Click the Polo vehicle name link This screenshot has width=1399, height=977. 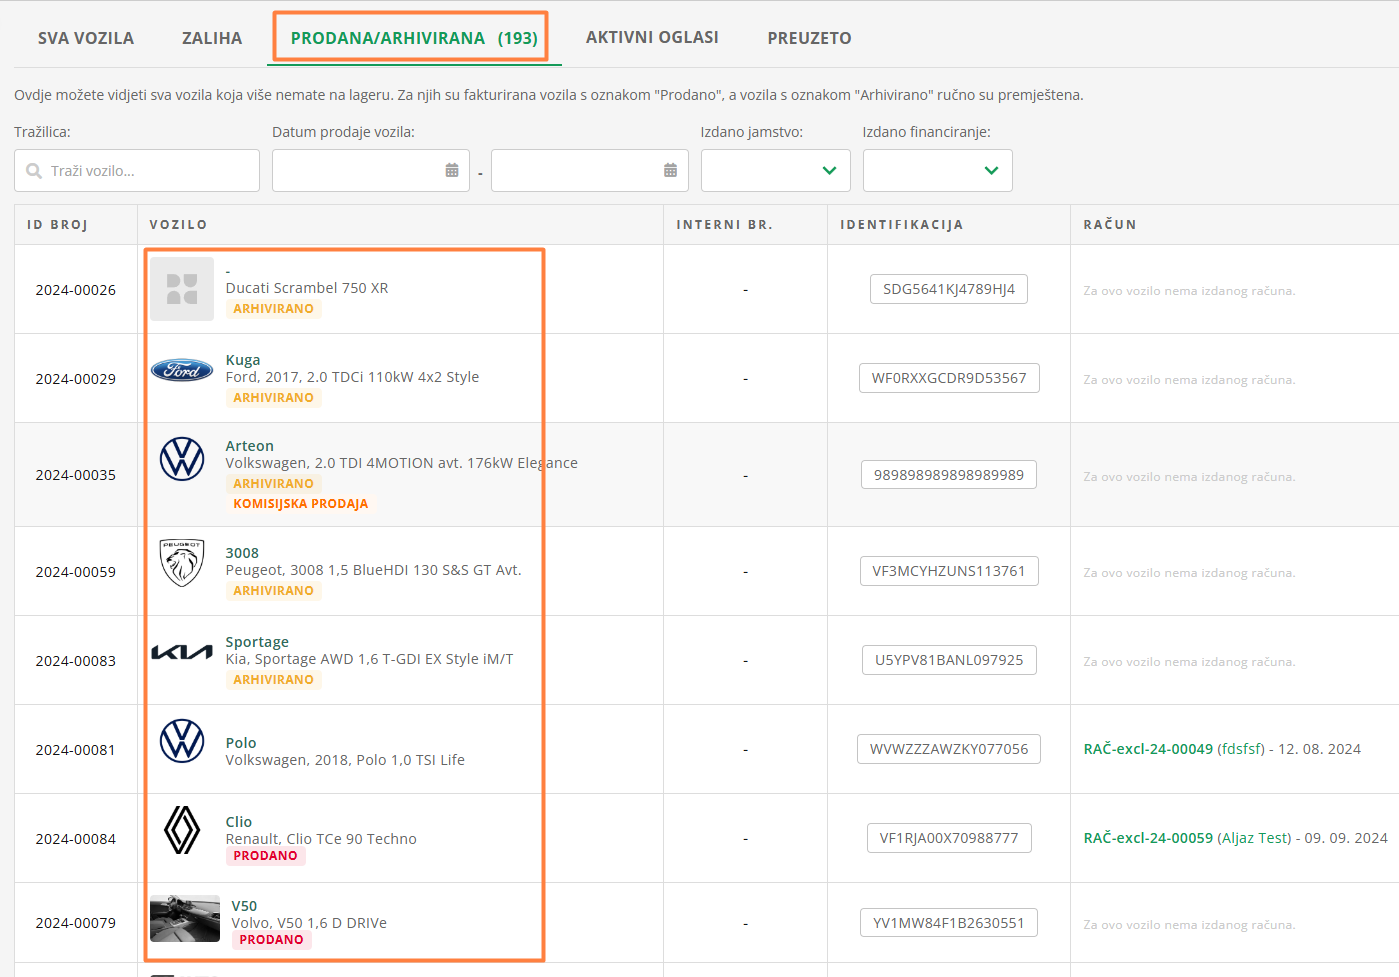pyautogui.click(x=241, y=743)
